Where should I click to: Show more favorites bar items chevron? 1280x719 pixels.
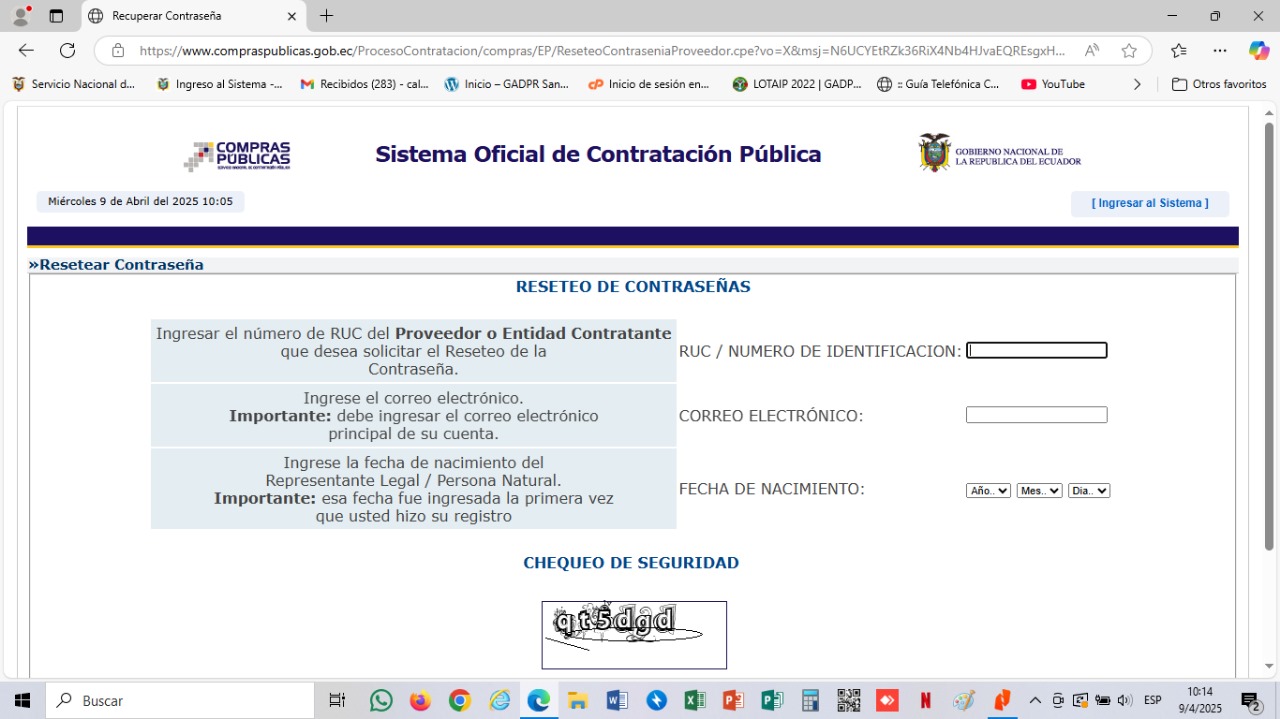pyautogui.click(x=1137, y=84)
